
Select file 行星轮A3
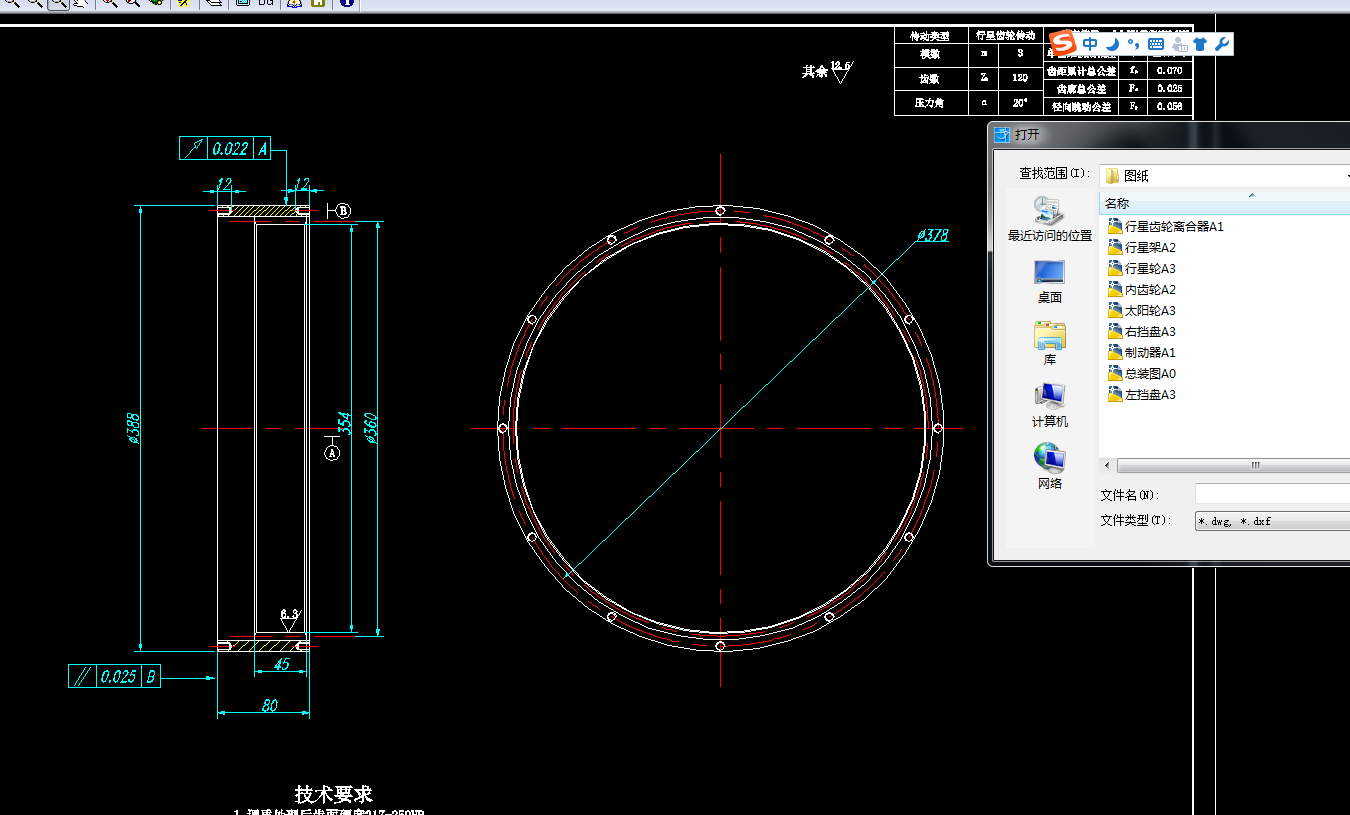[1142, 269]
